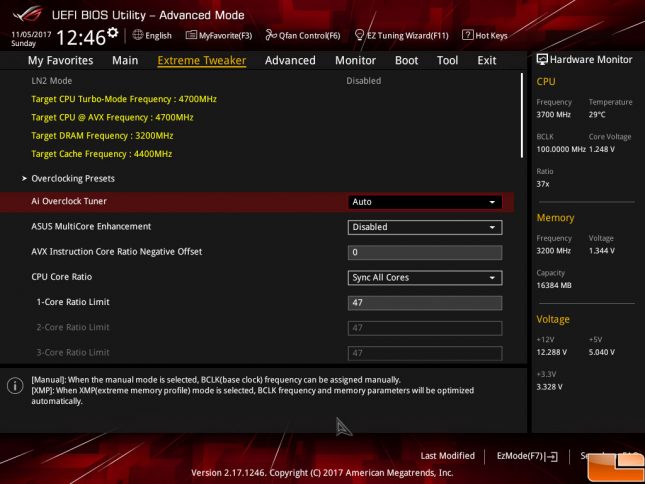Click LN2 Mode Disabled value
The height and width of the screenshot is (484, 645).
tap(363, 81)
